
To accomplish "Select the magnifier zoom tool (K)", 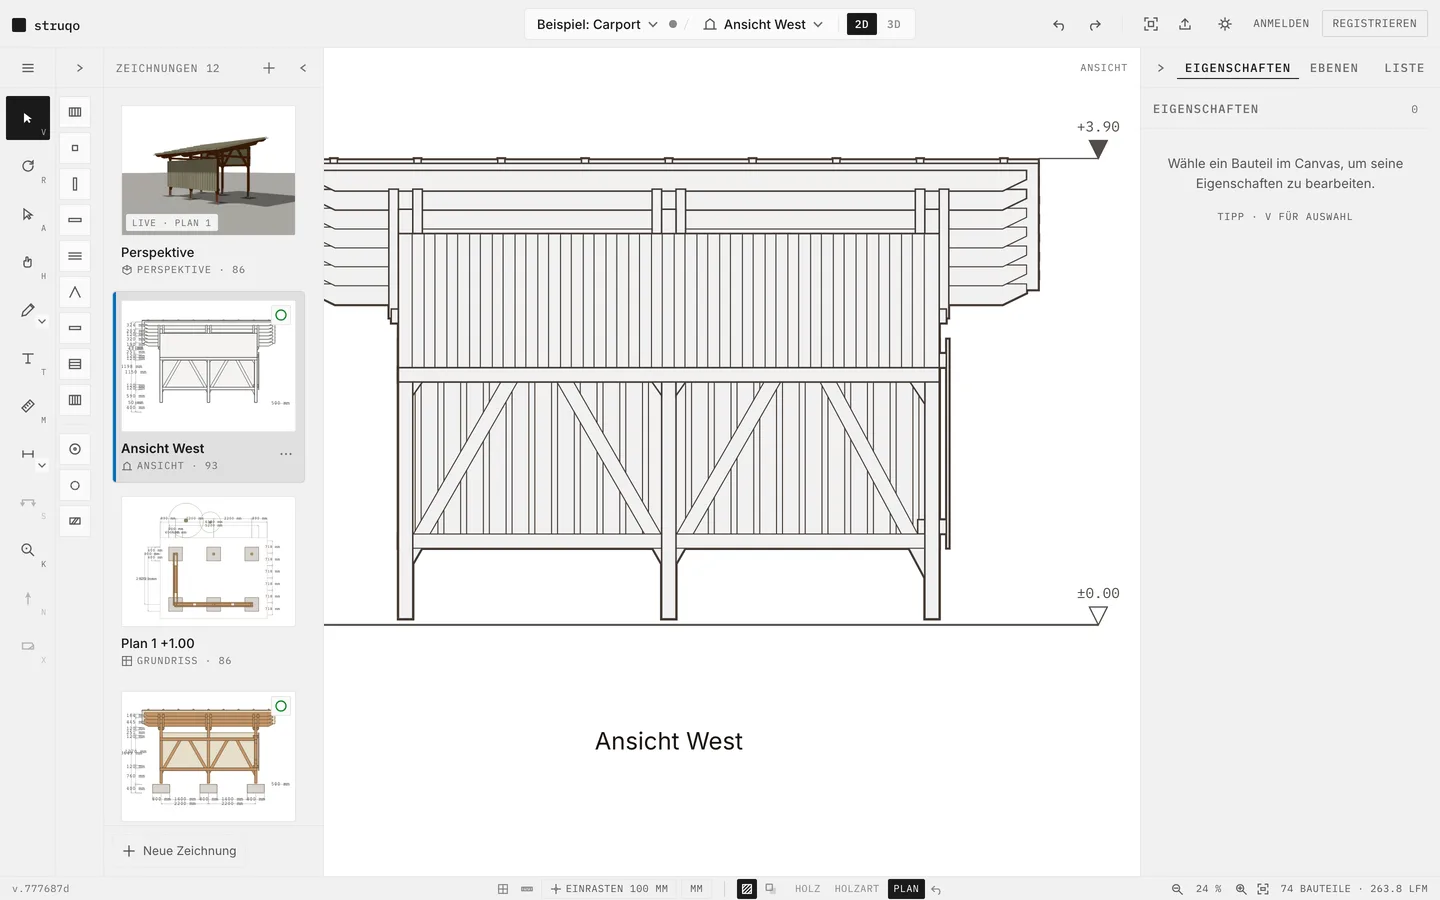I will coord(28,550).
